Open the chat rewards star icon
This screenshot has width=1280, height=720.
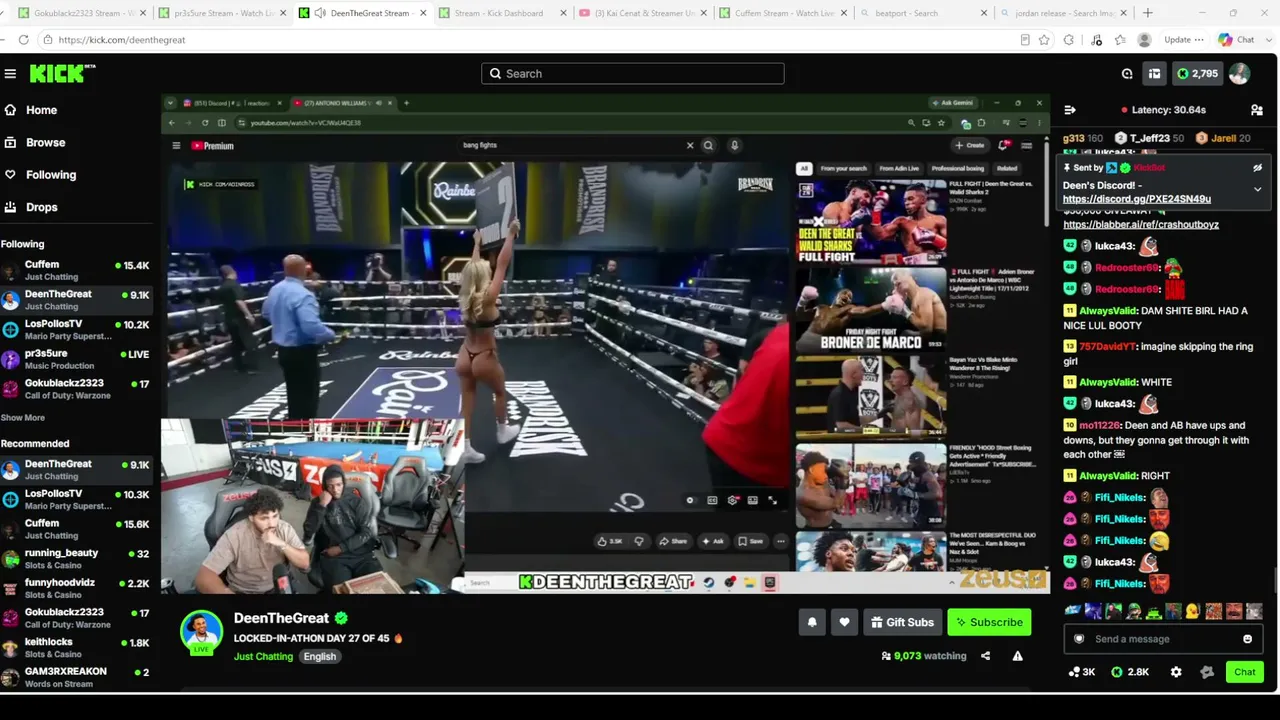tap(1207, 672)
